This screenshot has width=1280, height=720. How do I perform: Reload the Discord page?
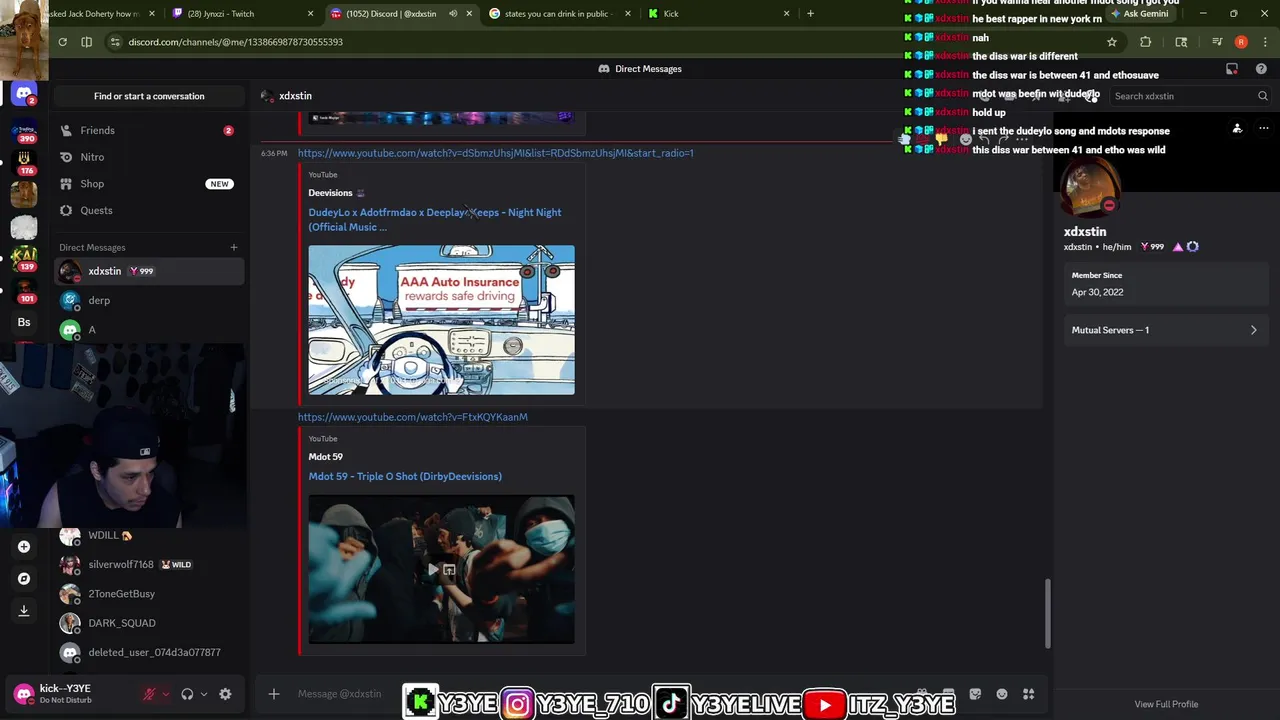click(x=62, y=42)
